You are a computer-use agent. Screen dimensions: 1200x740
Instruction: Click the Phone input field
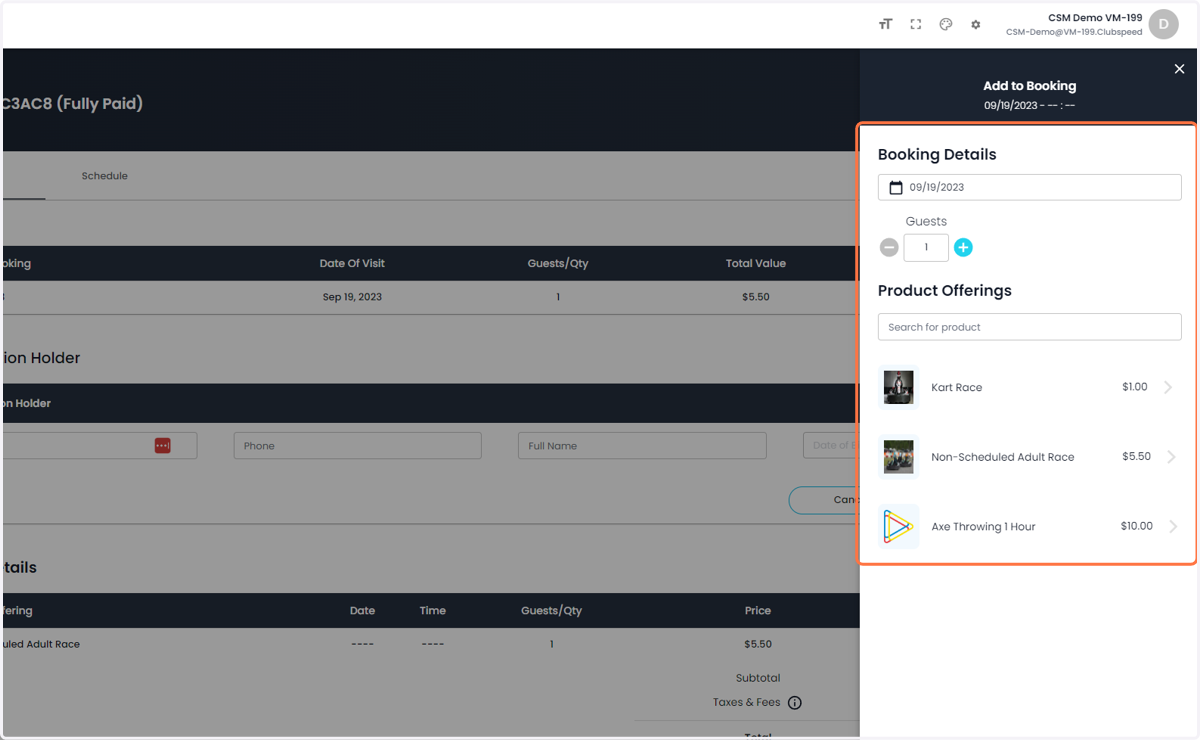pos(357,446)
